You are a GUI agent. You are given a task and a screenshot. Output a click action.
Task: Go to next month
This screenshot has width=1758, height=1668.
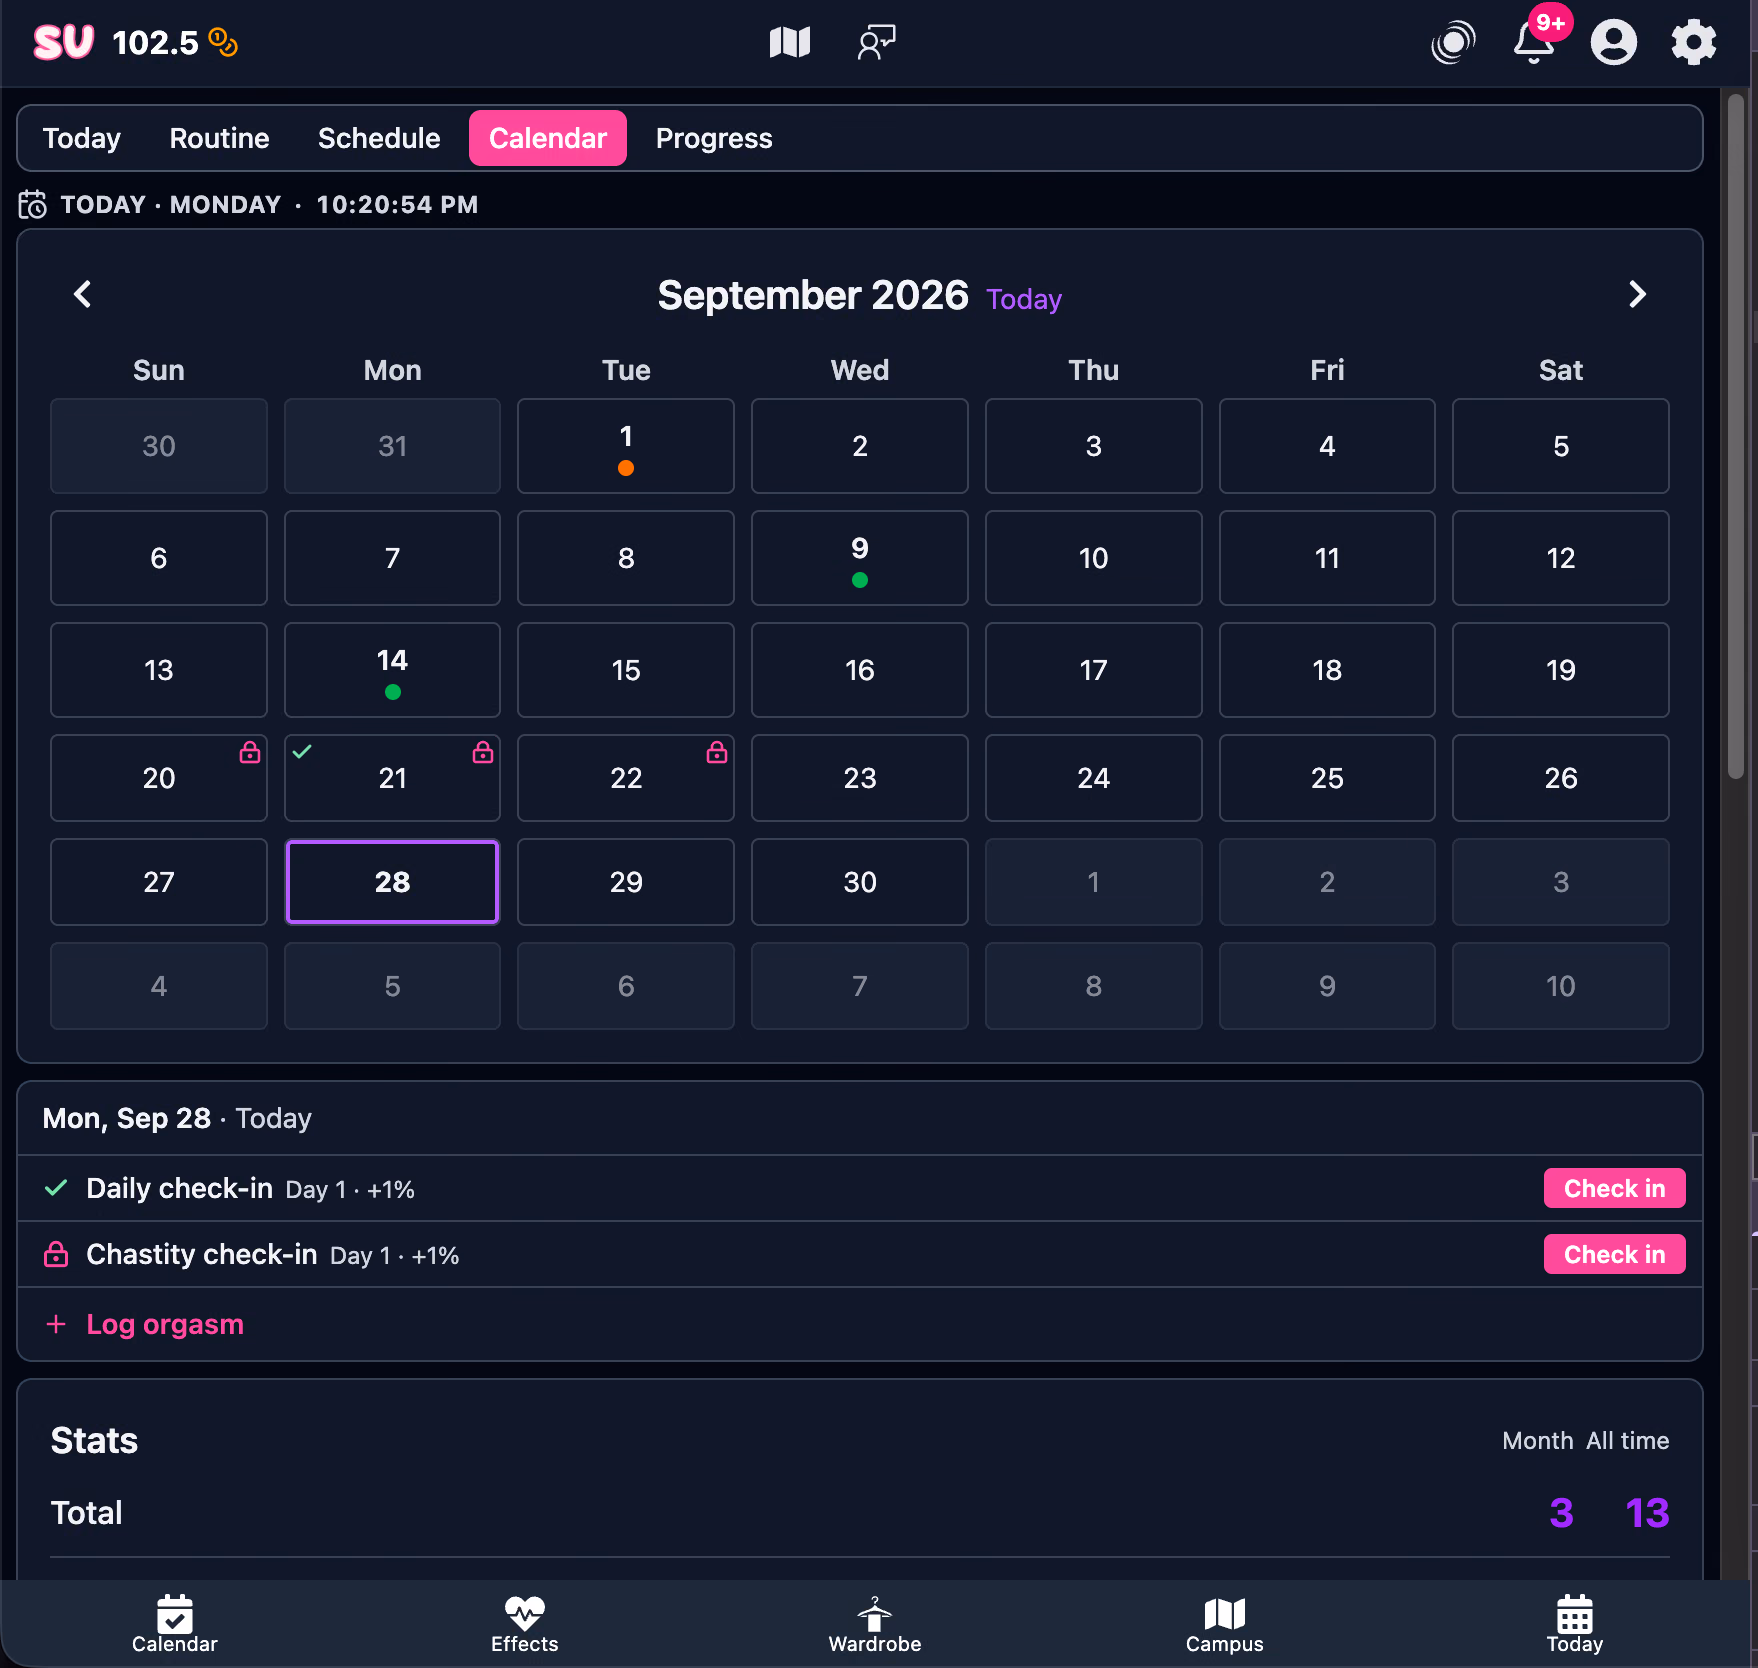point(1637,294)
